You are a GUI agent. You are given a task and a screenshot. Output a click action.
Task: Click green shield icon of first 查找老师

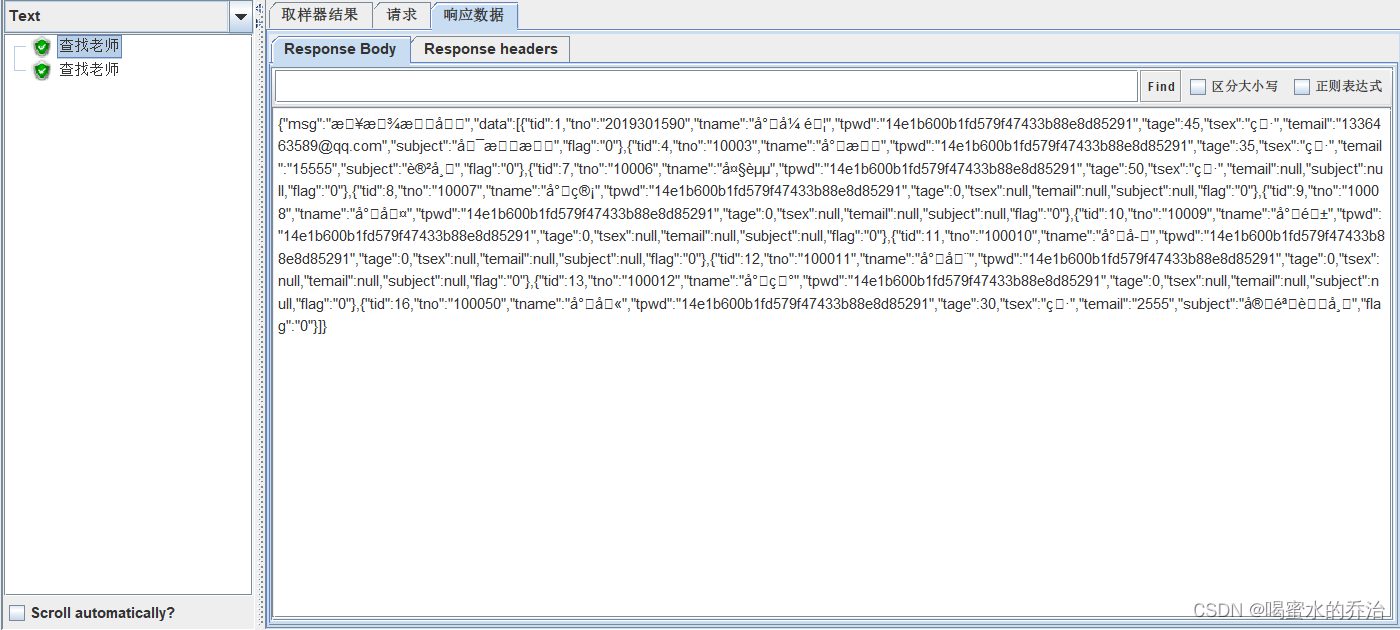pyautogui.click(x=42, y=47)
